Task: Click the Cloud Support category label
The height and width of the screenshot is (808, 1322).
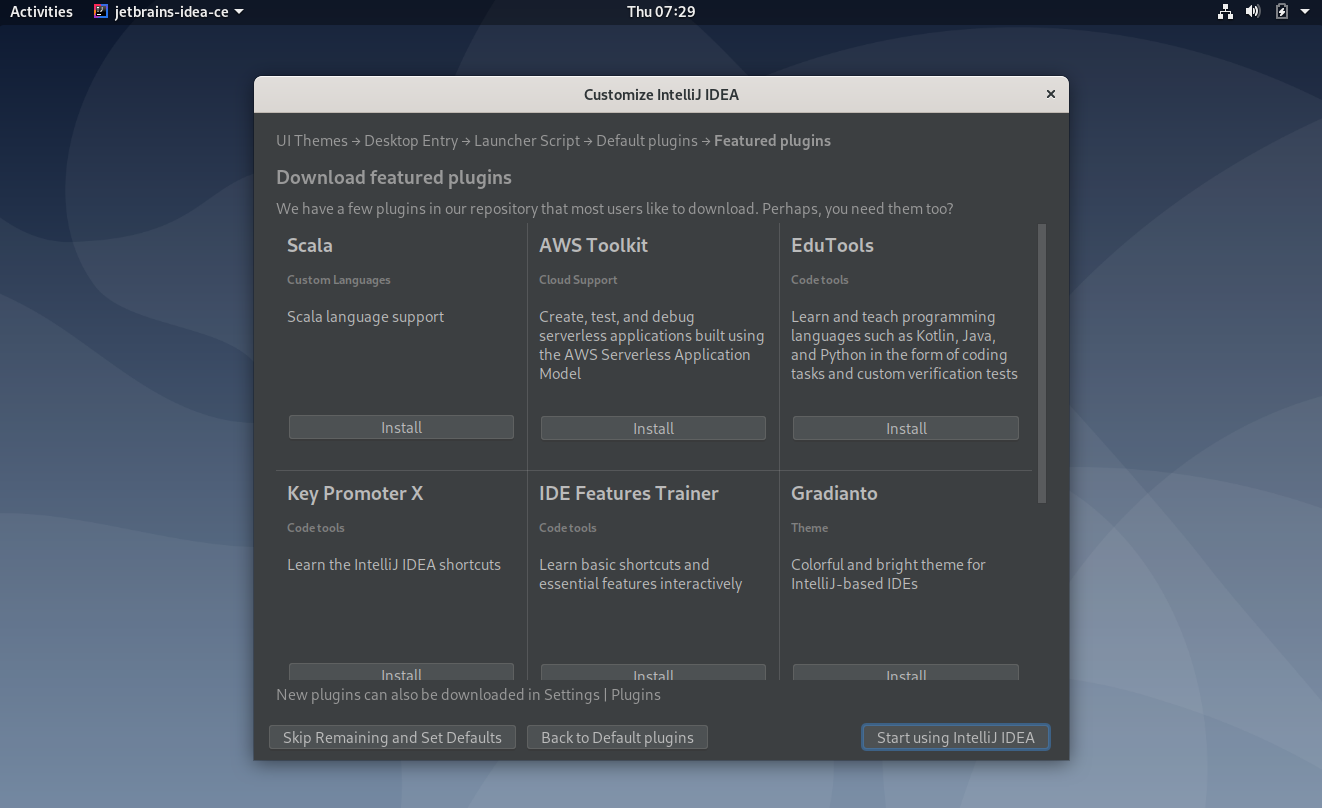Action: point(578,280)
